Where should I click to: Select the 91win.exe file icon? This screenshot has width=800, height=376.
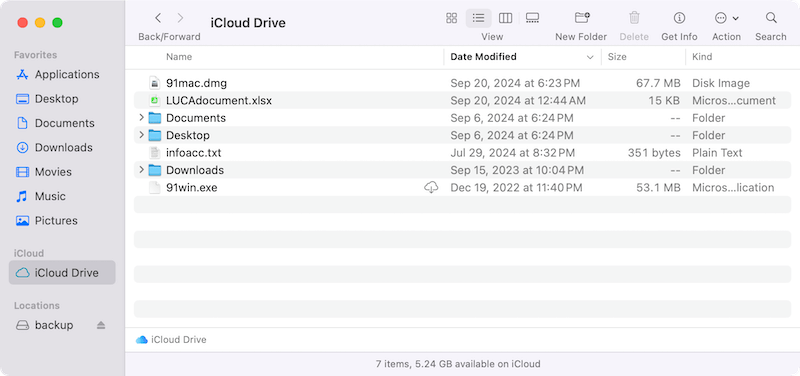coord(154,187)
